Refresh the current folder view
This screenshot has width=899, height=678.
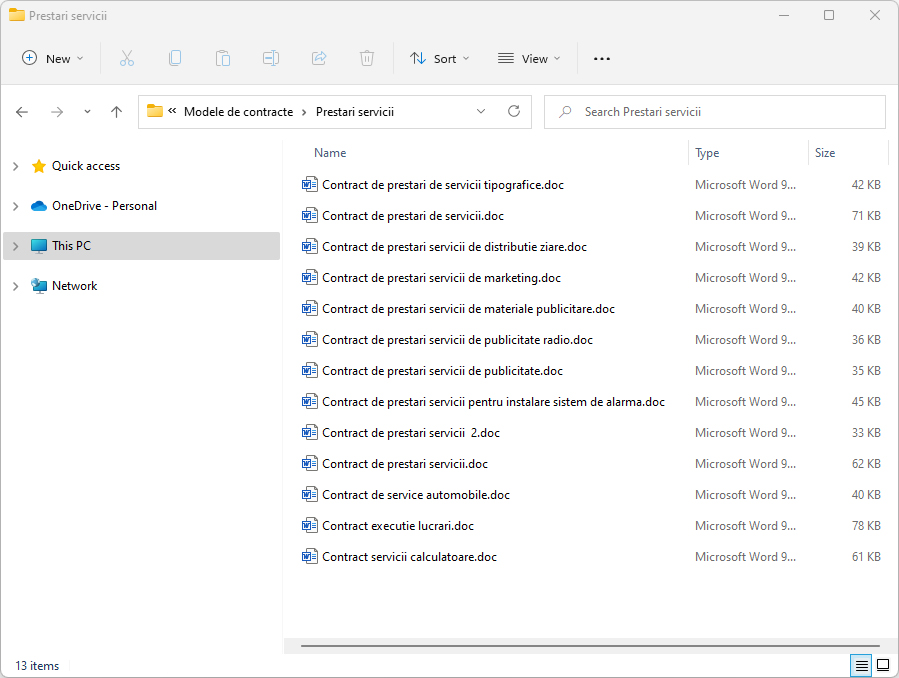514,111
